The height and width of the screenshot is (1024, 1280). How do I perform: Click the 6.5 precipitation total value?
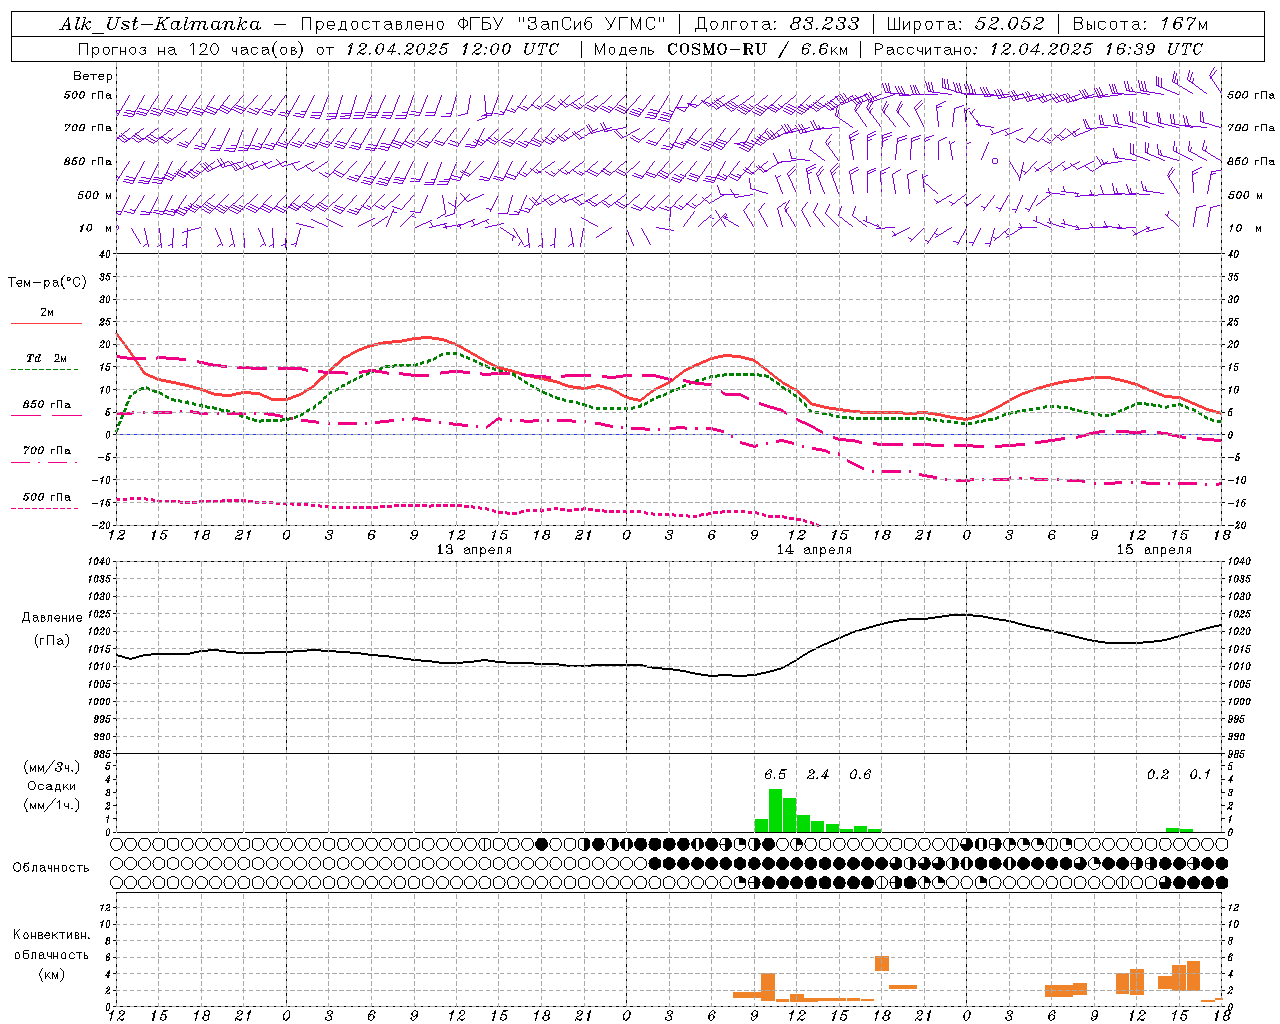(775, 774)
